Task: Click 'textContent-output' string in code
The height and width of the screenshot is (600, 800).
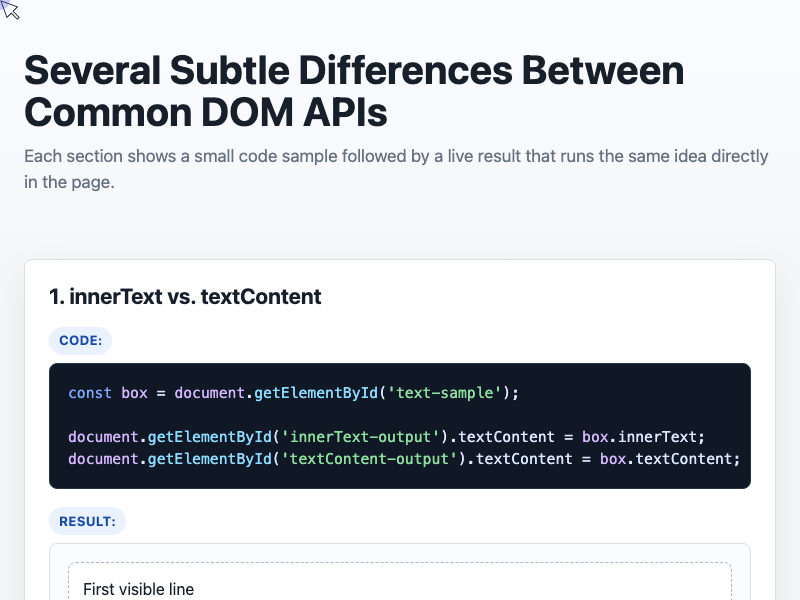Action: pos(369,459)
